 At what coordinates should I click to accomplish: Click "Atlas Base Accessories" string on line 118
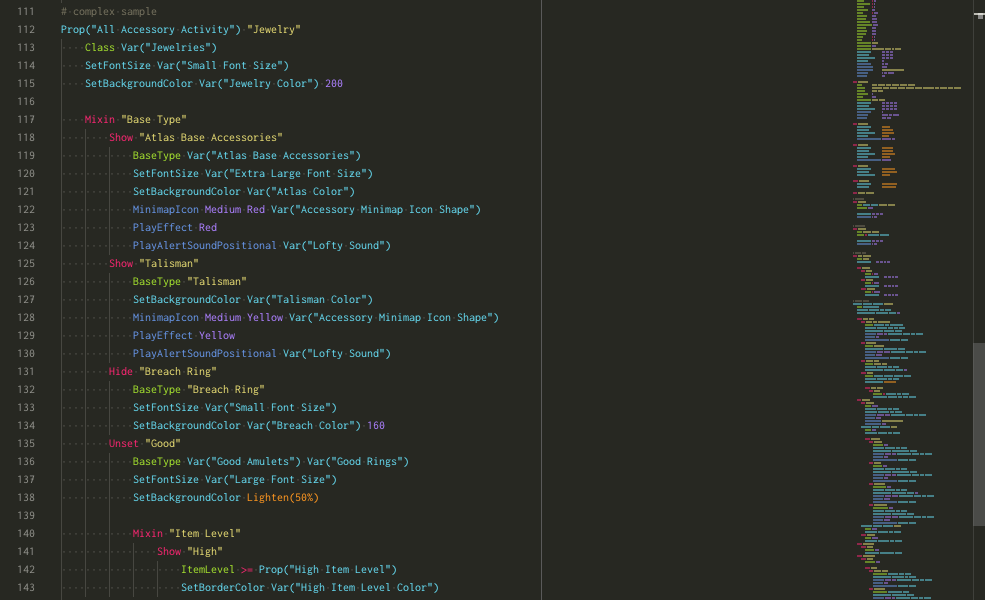point(211,138)
